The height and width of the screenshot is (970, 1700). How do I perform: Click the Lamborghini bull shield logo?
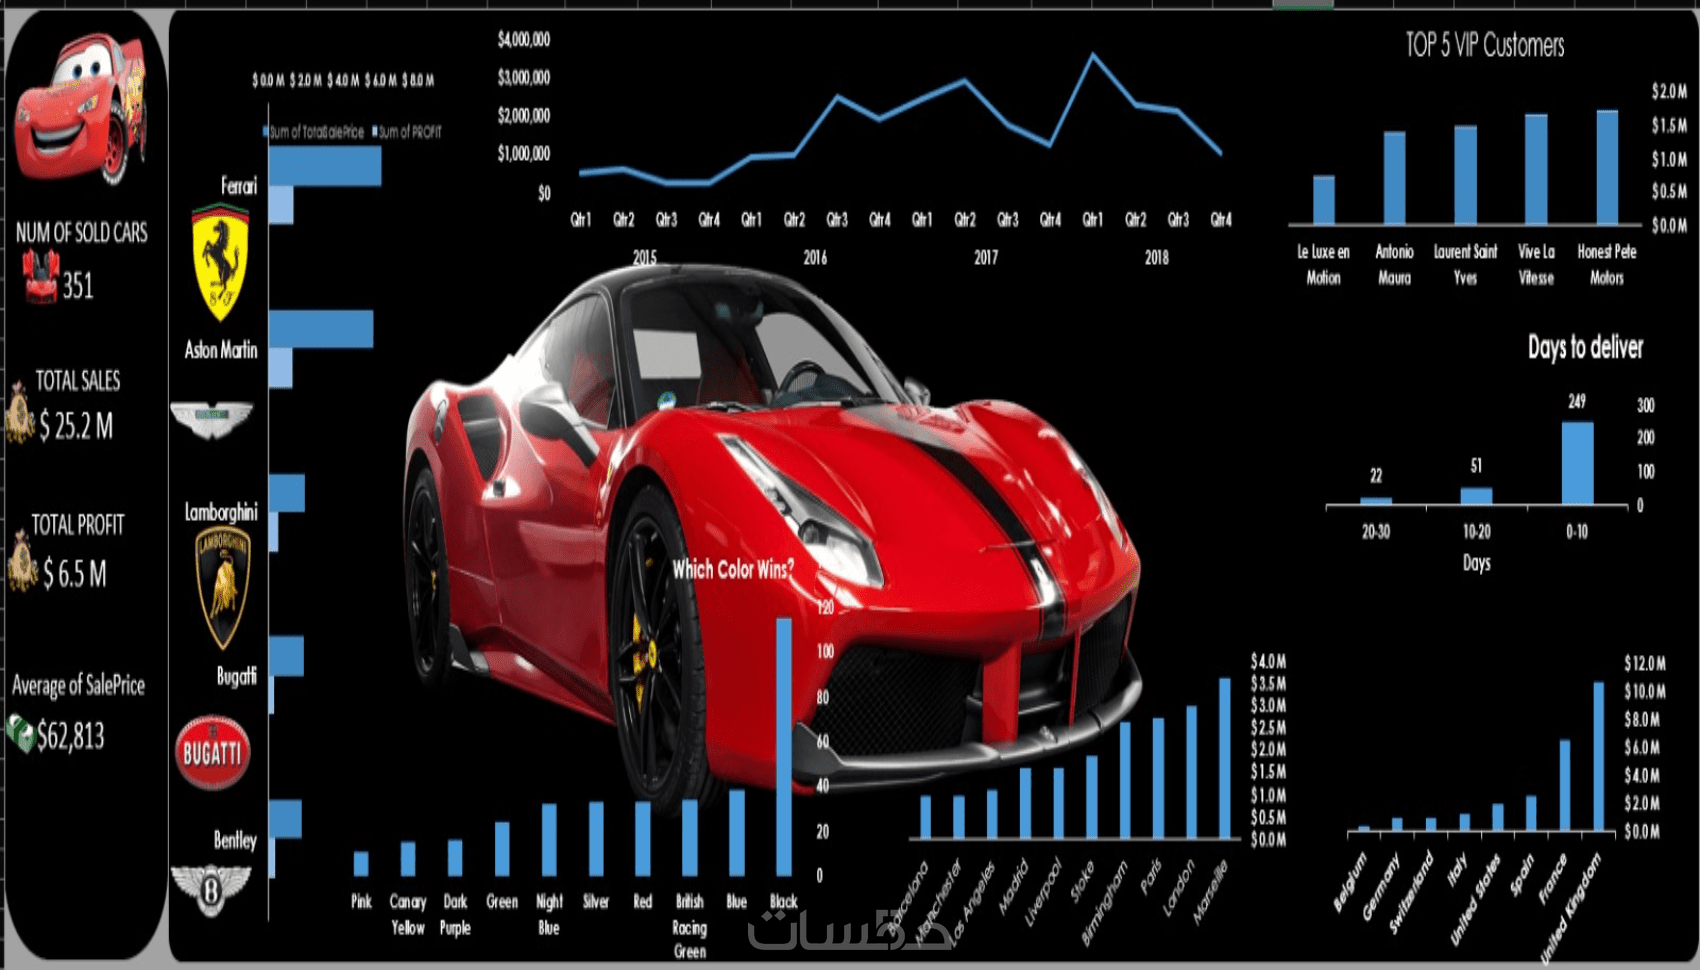click(x=222, y=588)
